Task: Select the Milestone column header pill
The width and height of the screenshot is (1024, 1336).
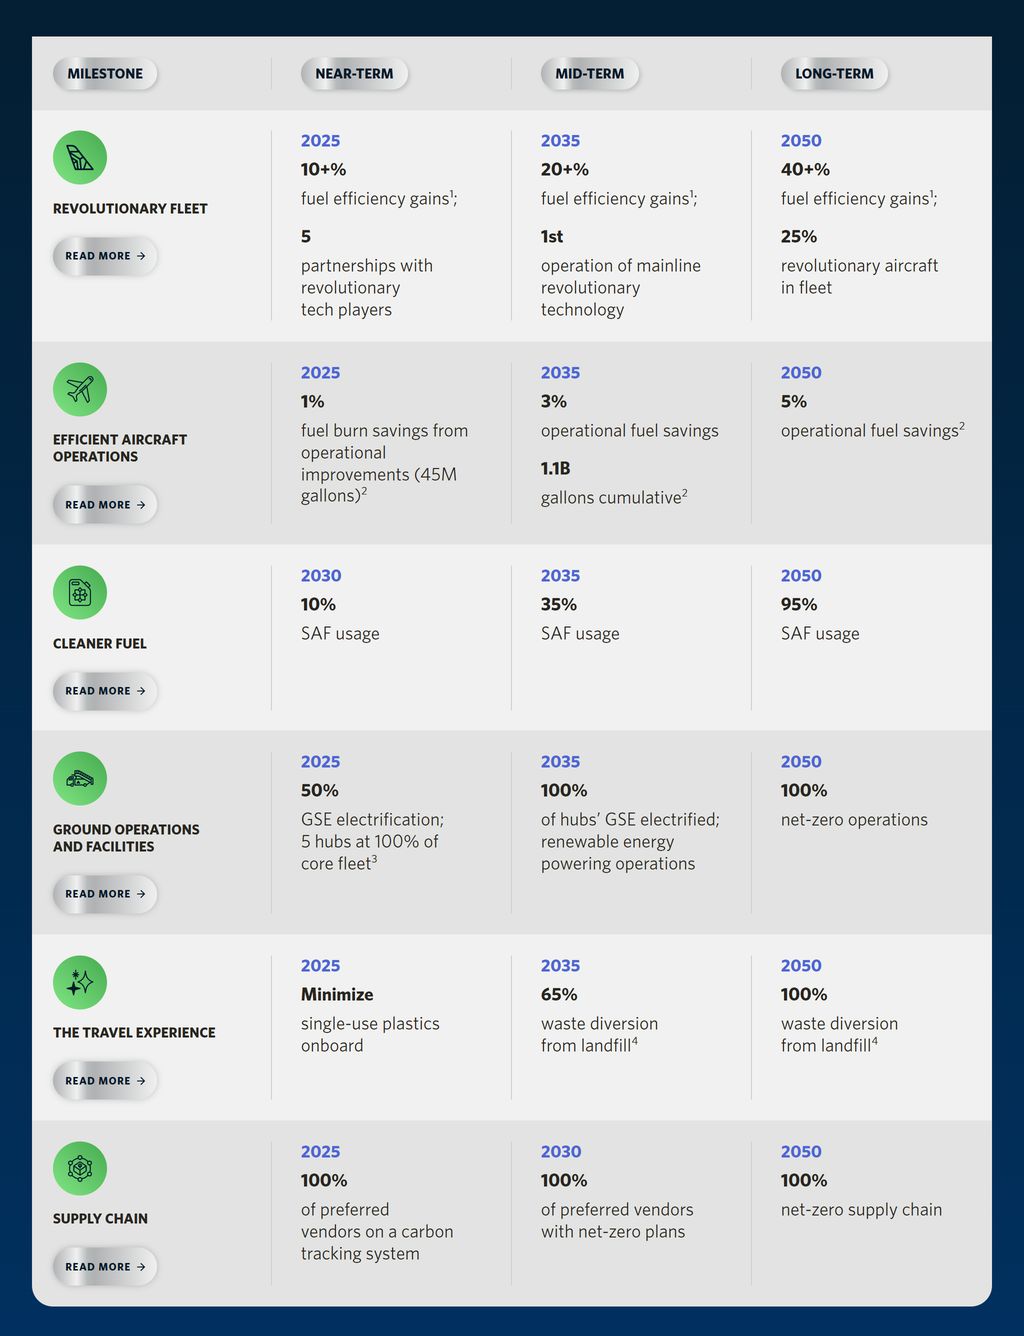Action: (x=105, y=74)
